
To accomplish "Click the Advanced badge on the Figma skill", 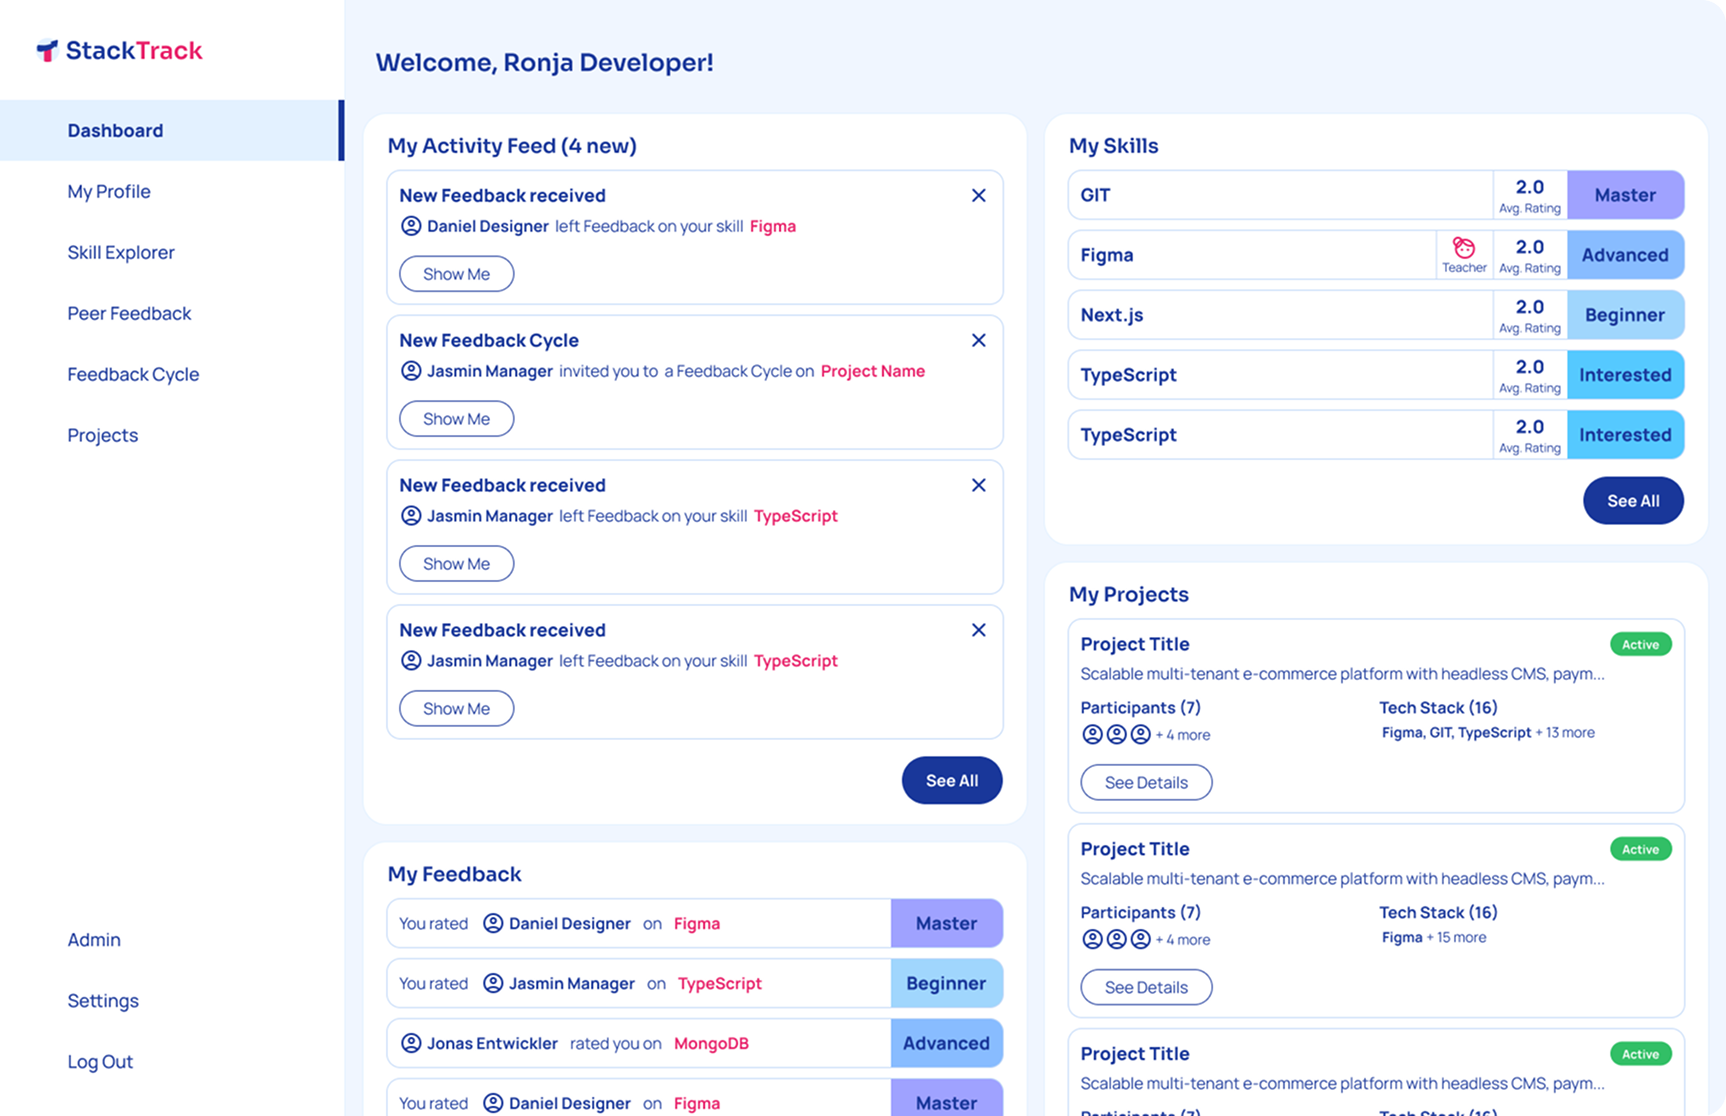I will click(x=1625, y=255).
